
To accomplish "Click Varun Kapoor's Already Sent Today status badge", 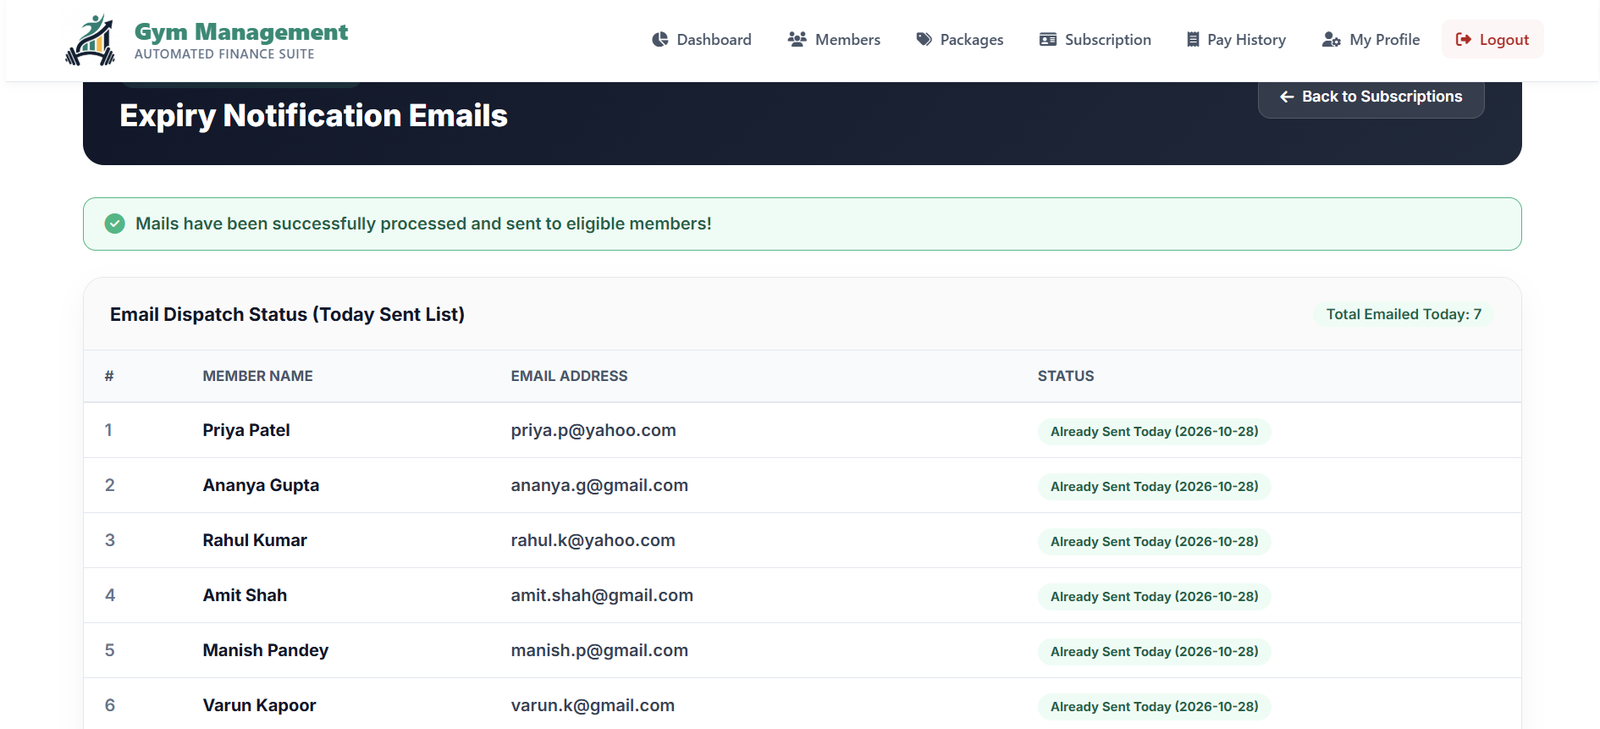I will [x=1154, y=706].
